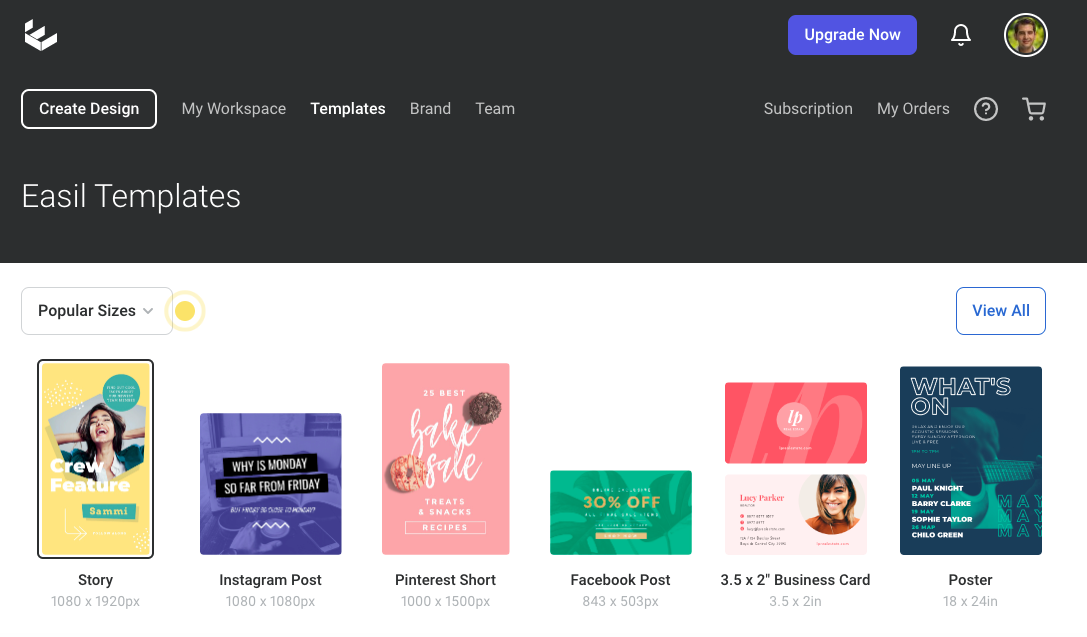Select the Templates tab
The width and height of the screenshot is (1087, 637).
point(347,109)
